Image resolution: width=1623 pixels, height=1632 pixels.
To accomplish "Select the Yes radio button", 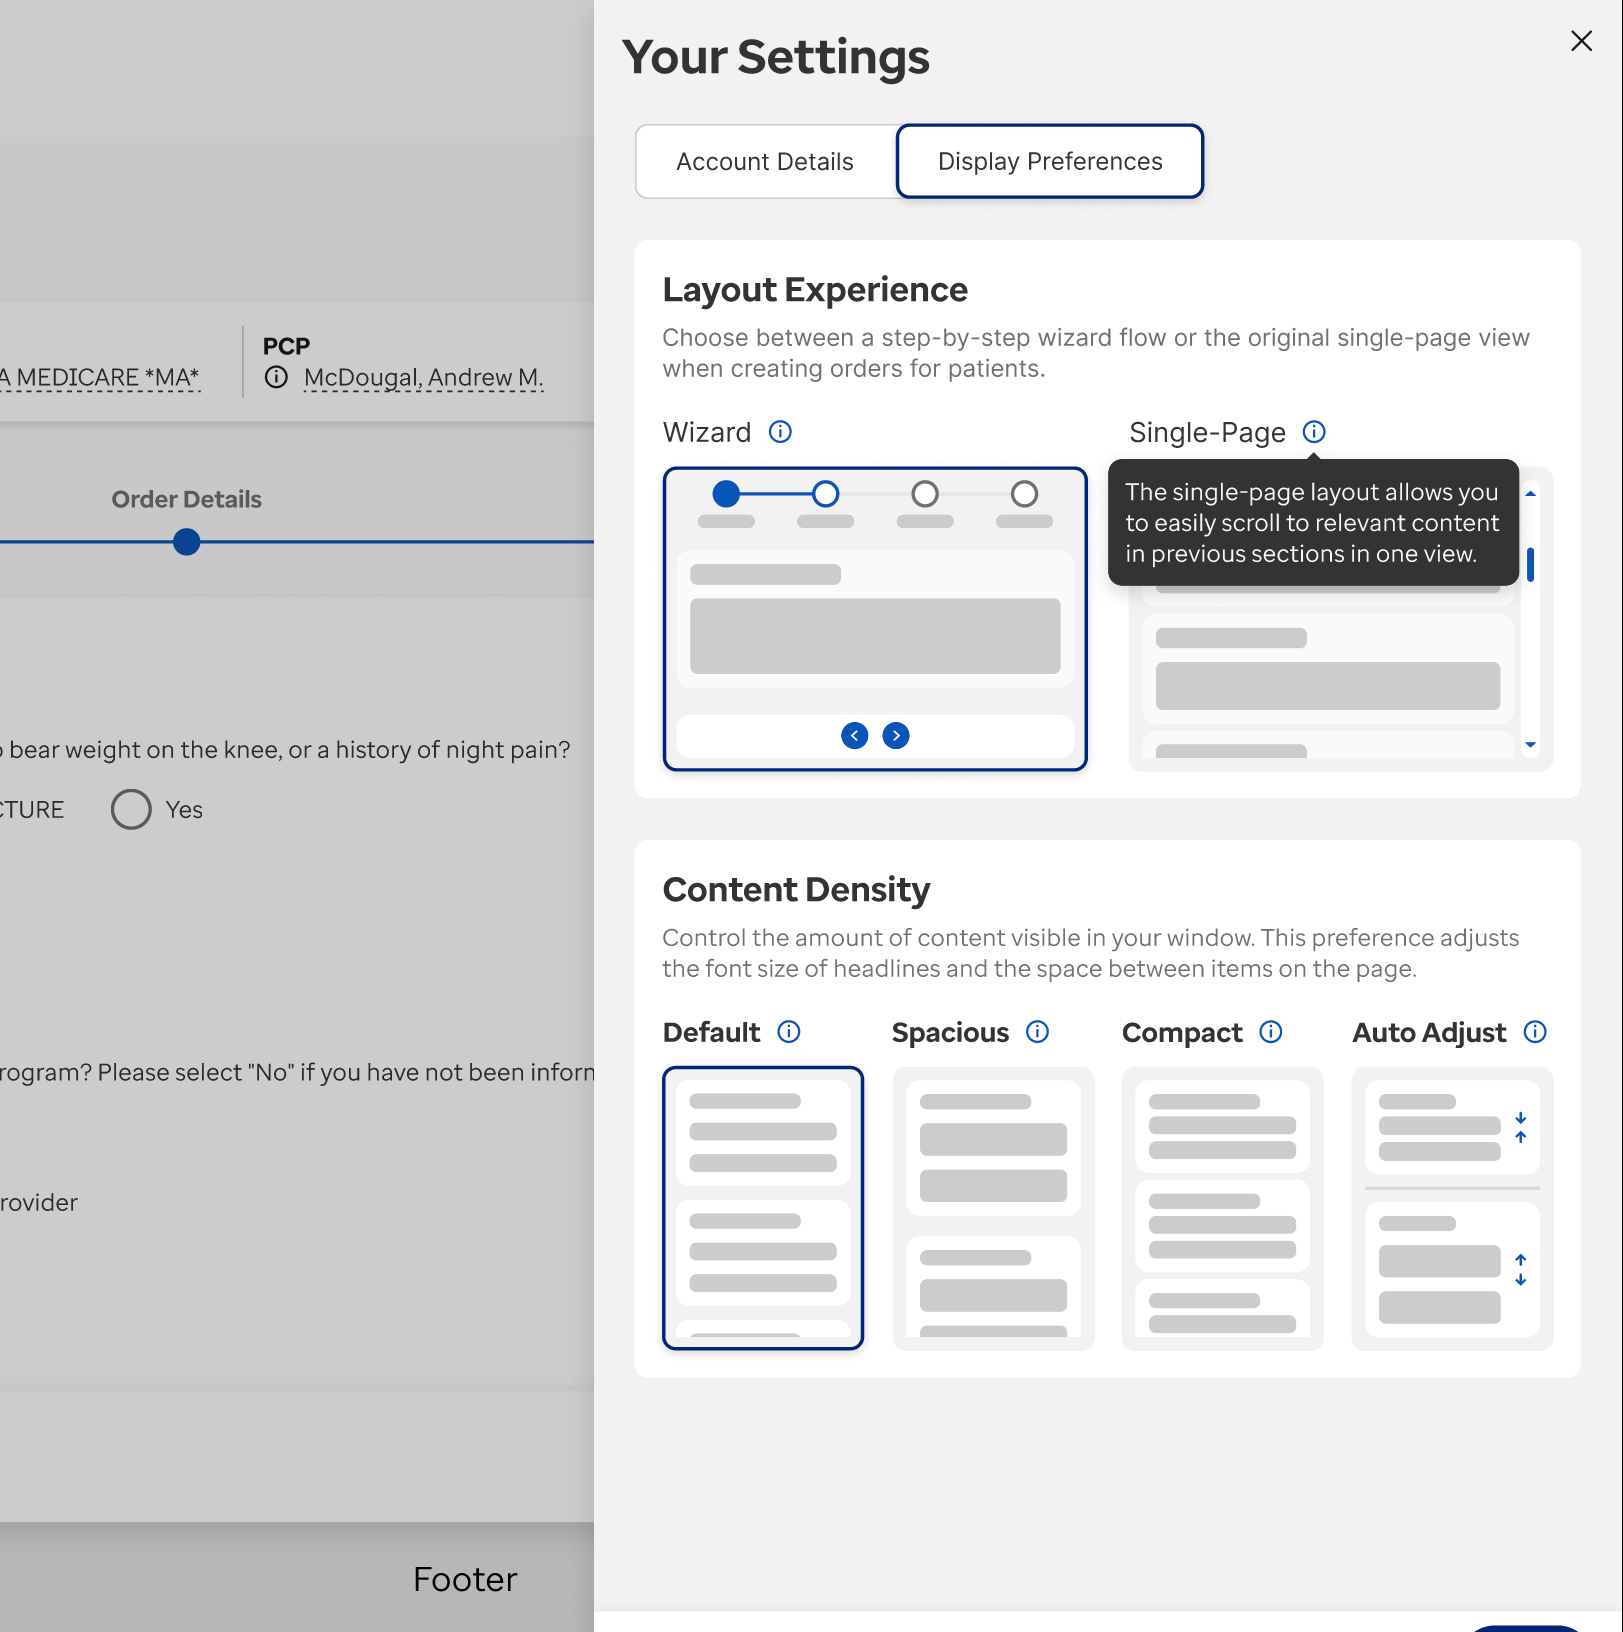I will tap(131, 810).
